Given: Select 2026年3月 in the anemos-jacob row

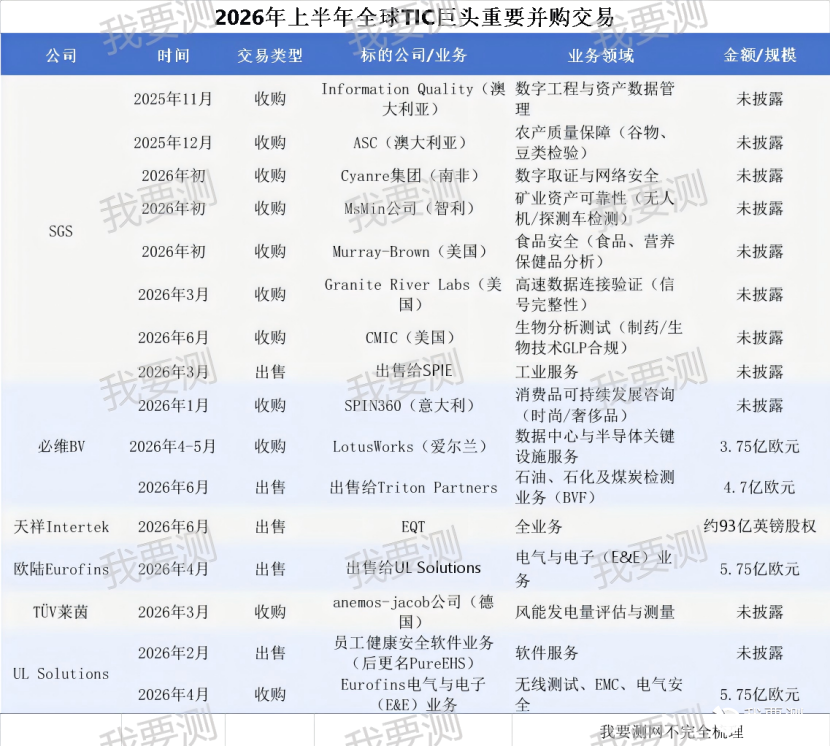Looking at the screenshot, I should [x=173, y=612].
